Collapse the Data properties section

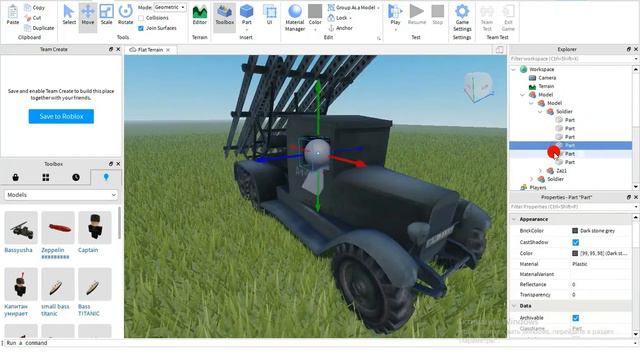coord(514,306)
